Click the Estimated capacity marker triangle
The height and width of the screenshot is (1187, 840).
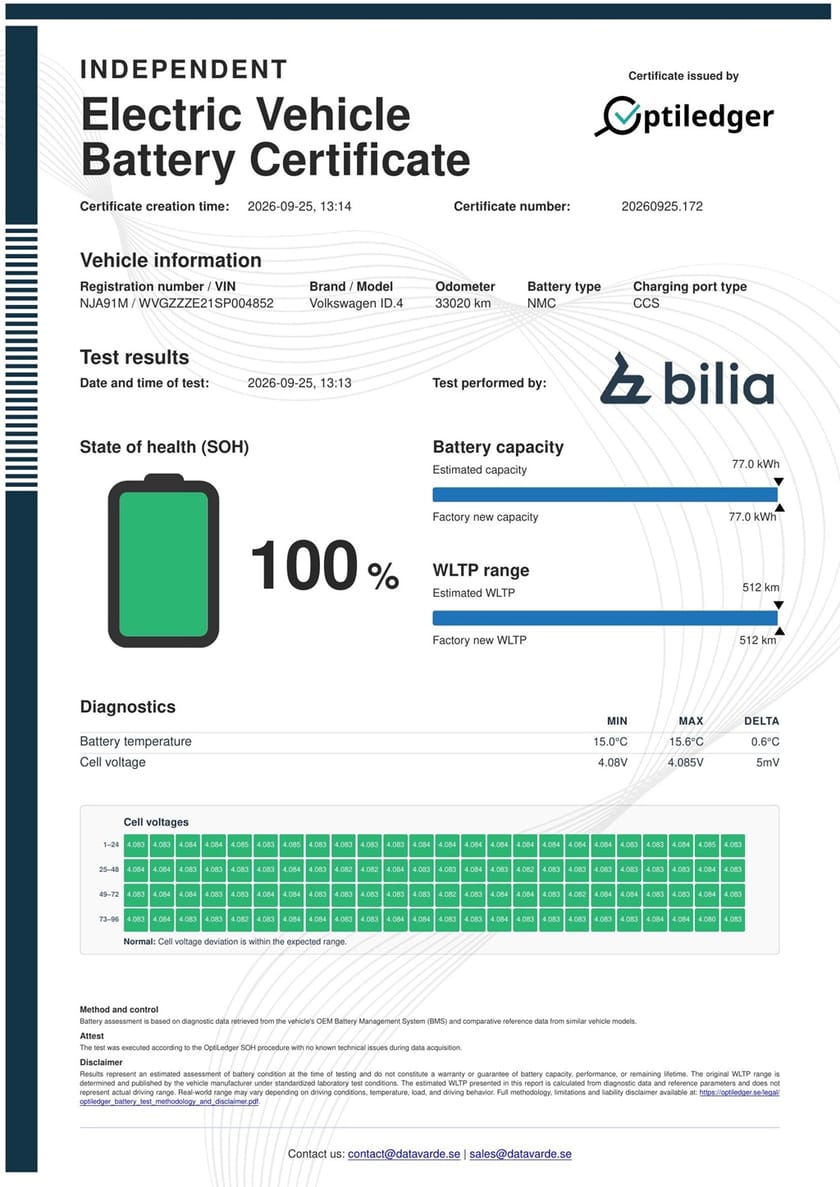tap(779, 481)
